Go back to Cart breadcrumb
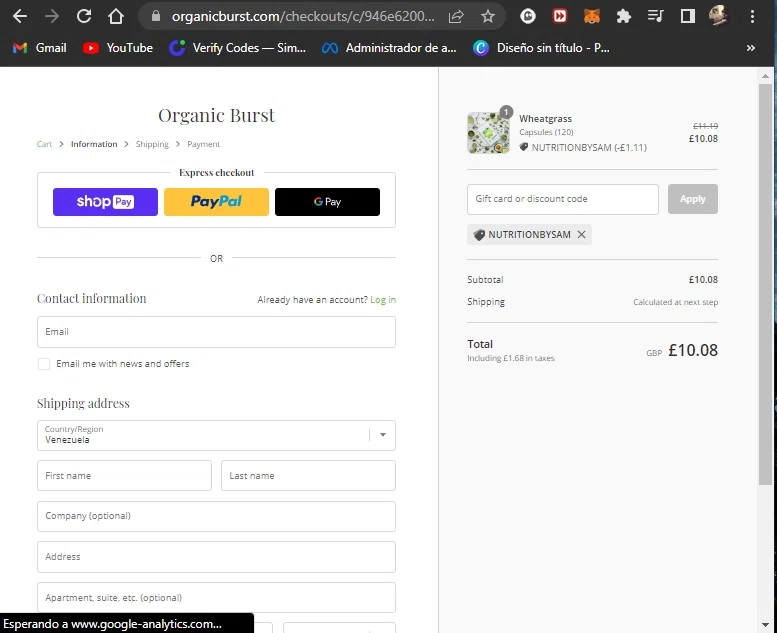Image resolution: width=777 pixels, height=633 pixels. coord(44,144)
